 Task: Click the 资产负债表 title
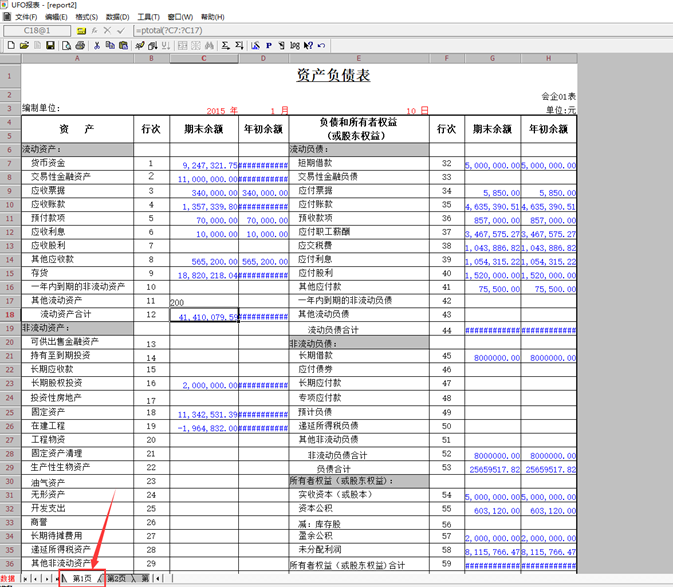click(x=333, y=75)
